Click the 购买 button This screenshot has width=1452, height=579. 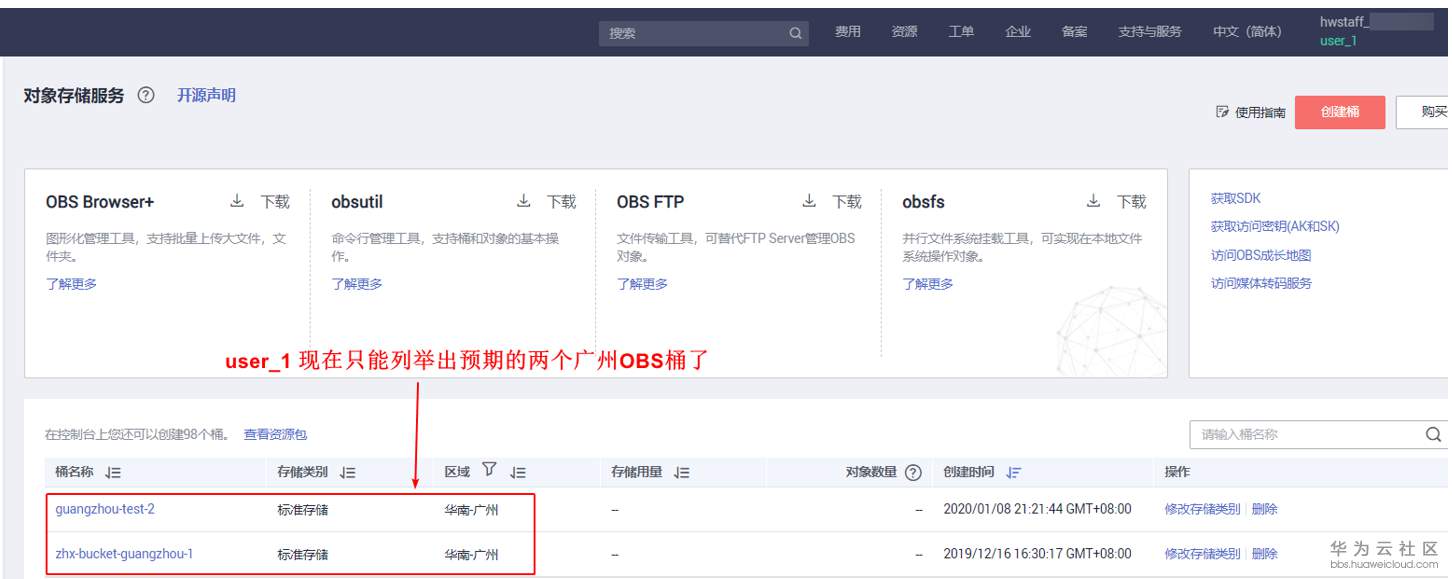(x=1424, y=113)
